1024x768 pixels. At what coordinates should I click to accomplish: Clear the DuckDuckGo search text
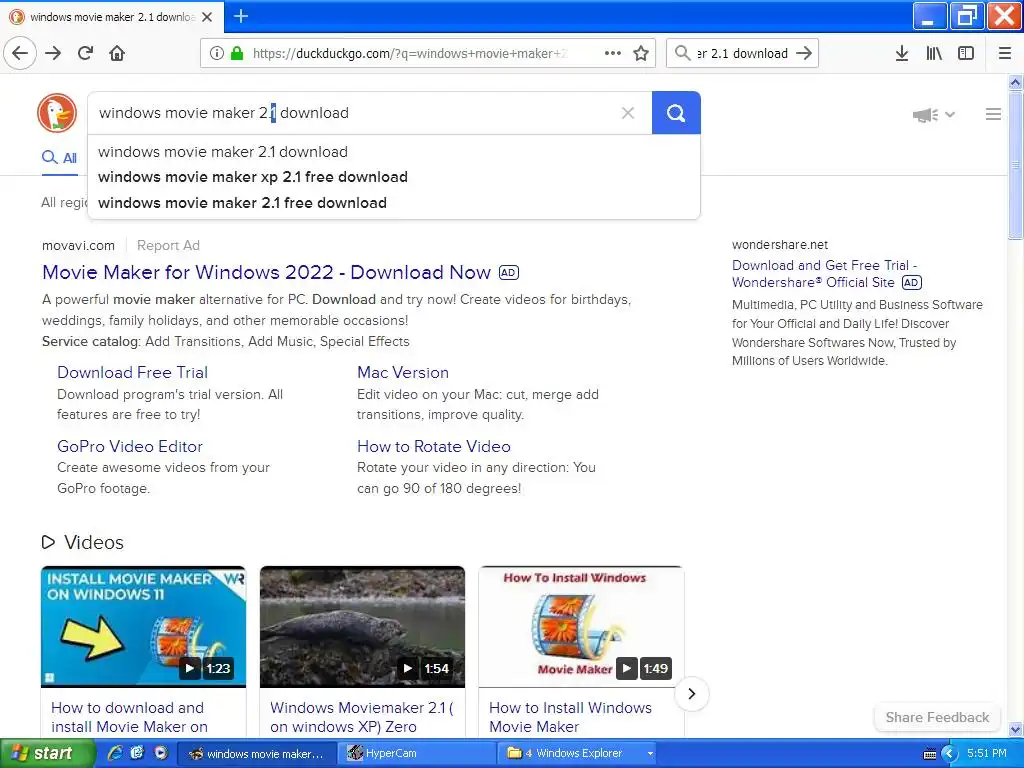(x=628, y=113)
